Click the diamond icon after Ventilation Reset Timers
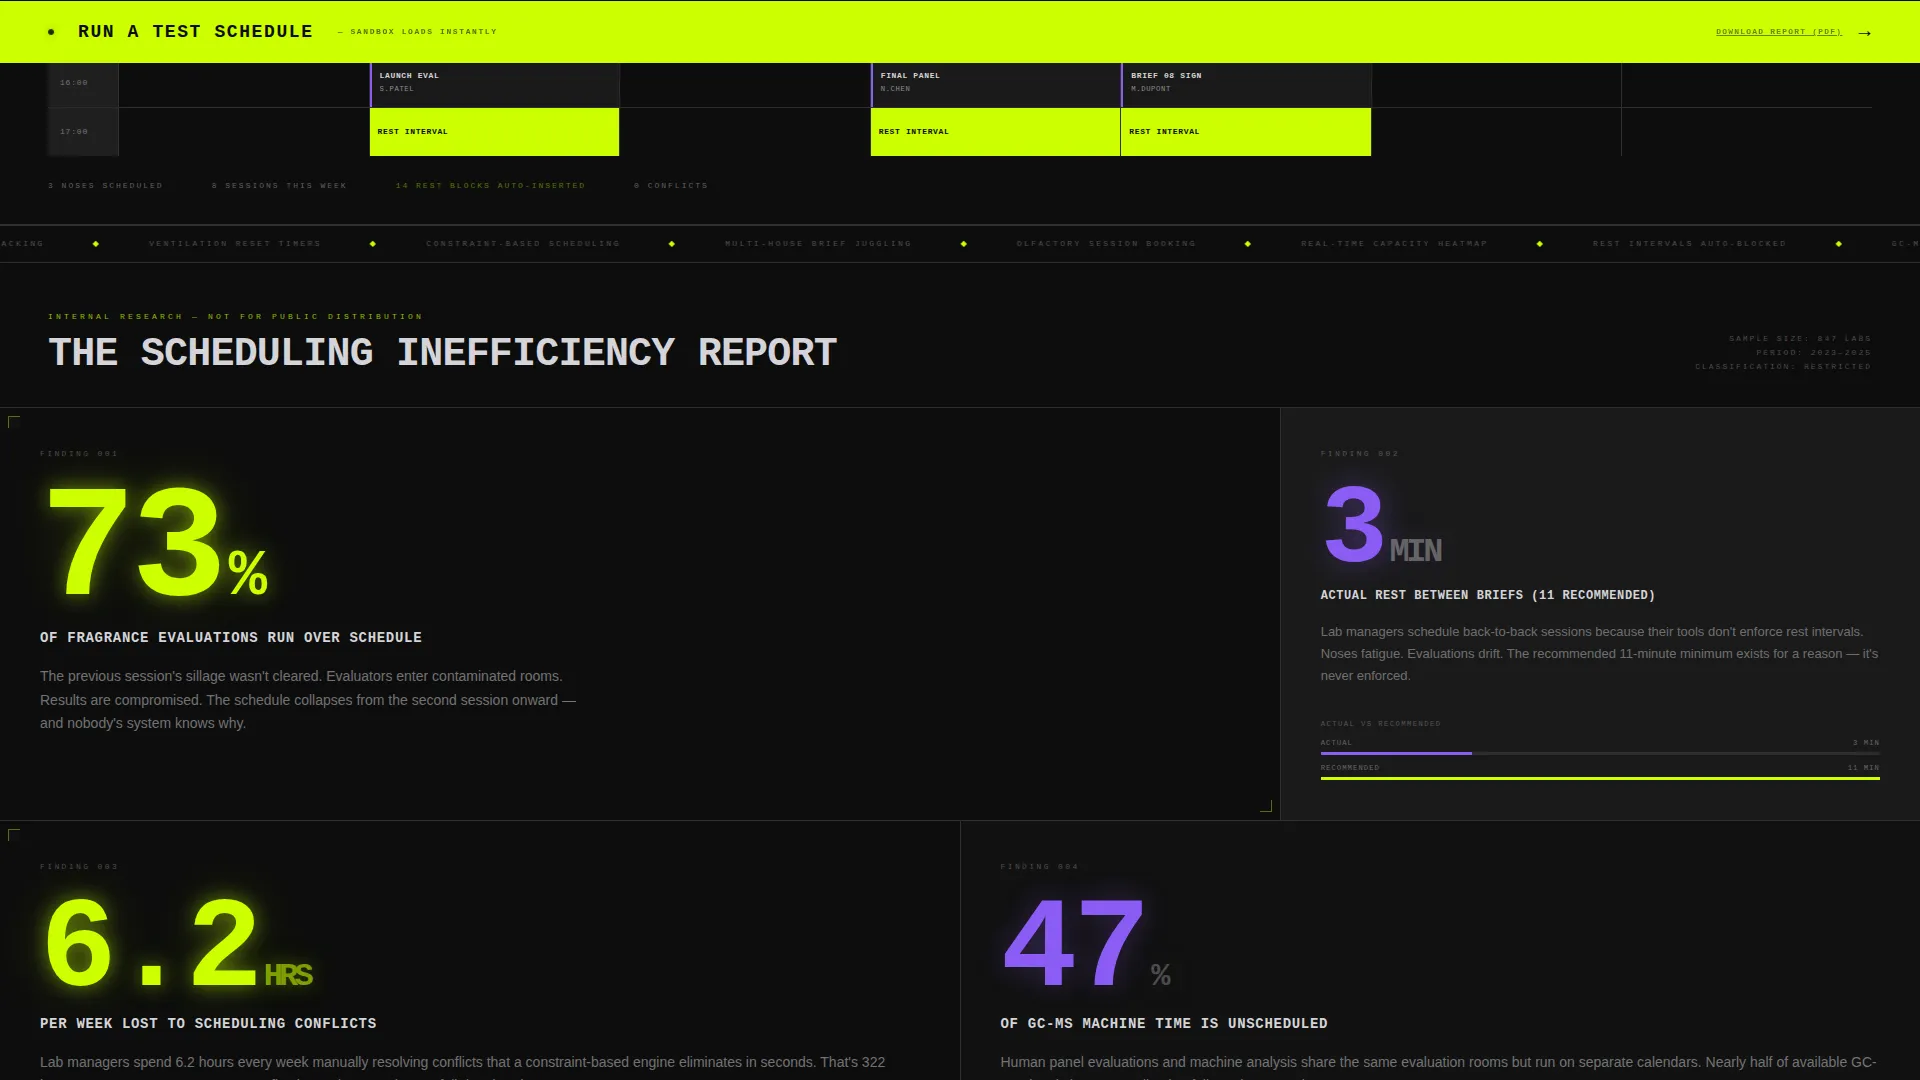Viewport: 1920px width, 1080px height. click(373, 244)
